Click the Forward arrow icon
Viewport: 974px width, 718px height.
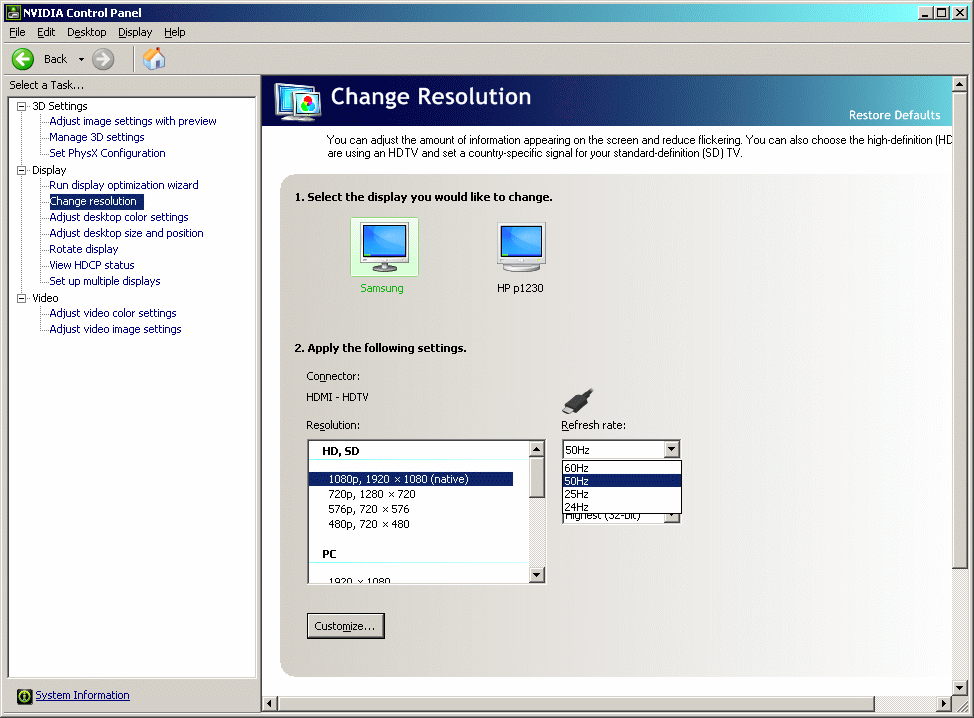pos(103,60)
